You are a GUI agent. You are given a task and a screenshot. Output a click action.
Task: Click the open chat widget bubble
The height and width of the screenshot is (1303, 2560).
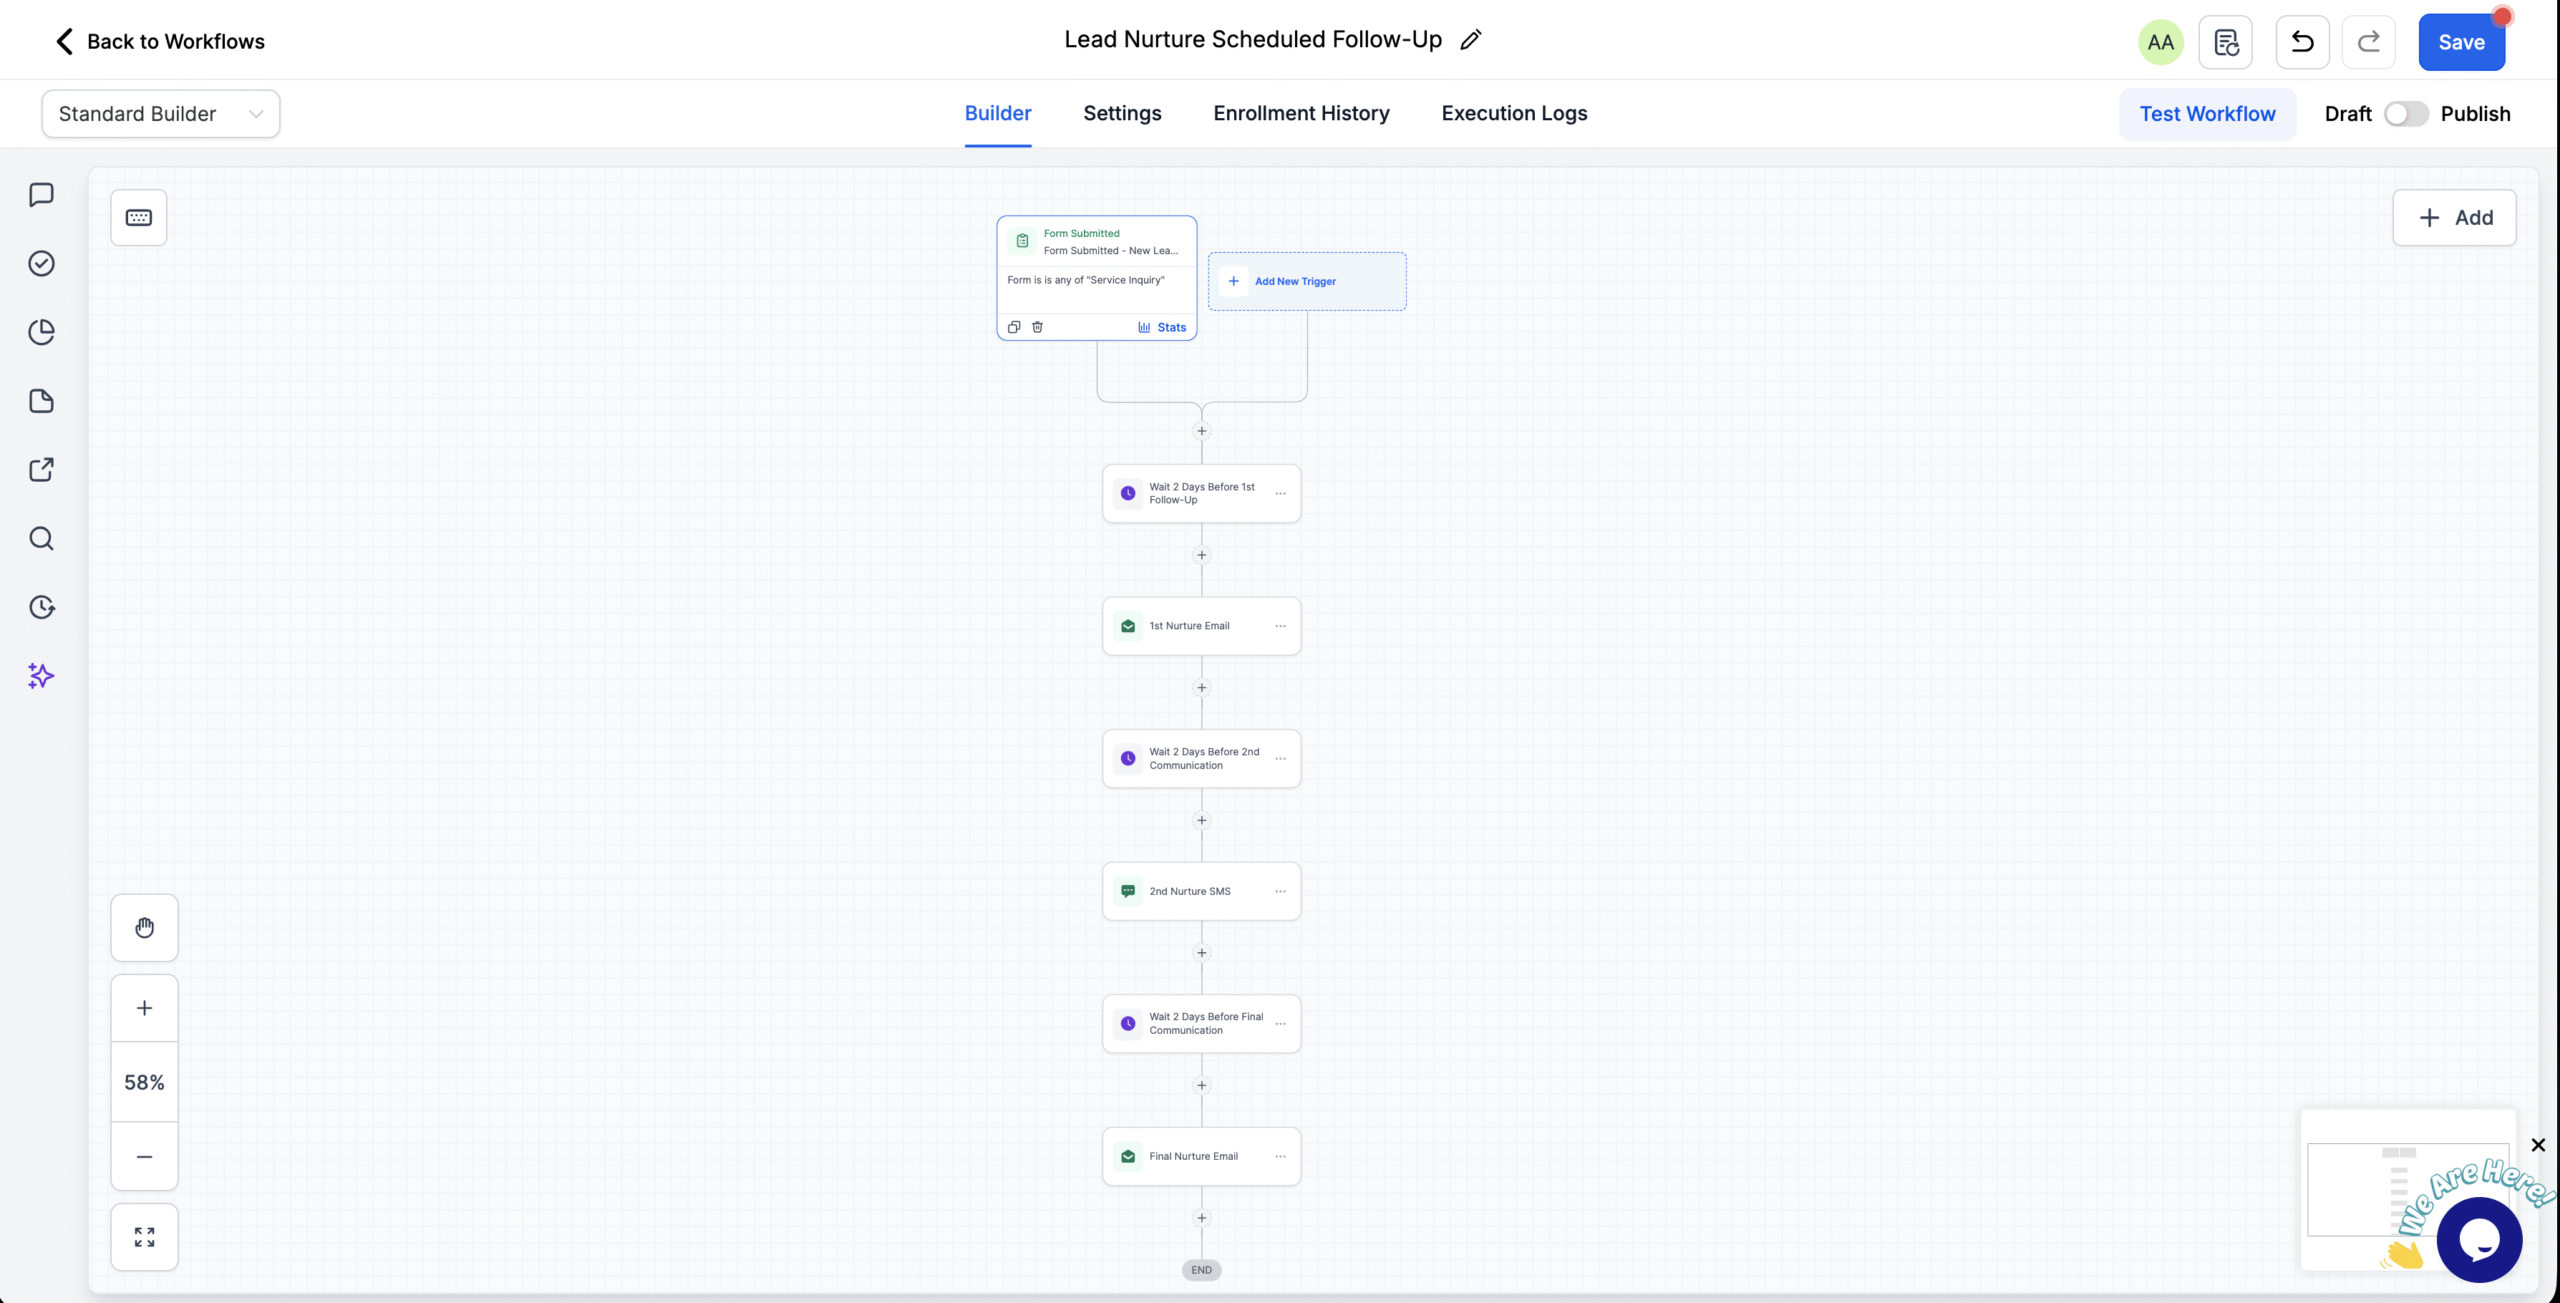[2479, 1240]
